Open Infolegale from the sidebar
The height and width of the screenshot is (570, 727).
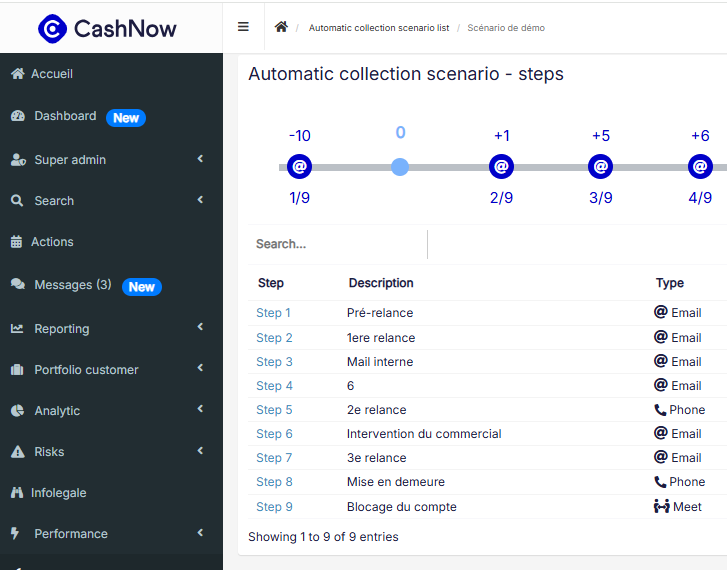click(x=58, y=493)
